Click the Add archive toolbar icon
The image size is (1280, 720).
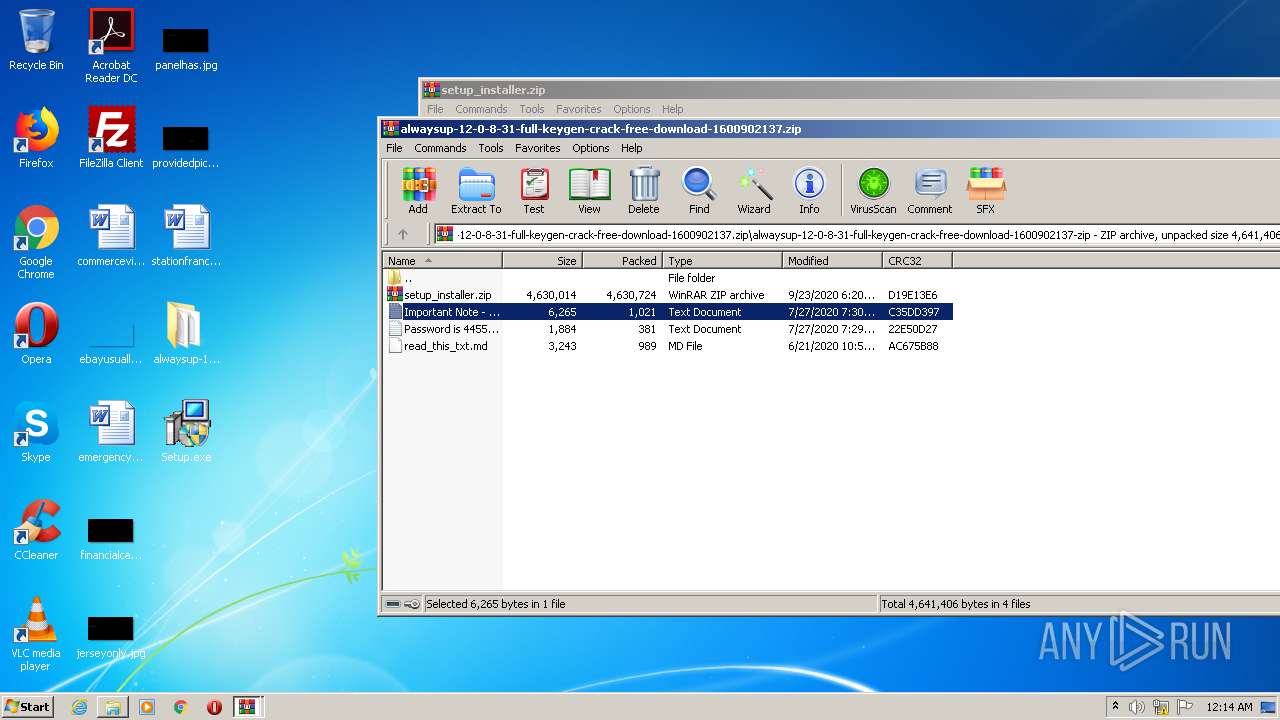pos(418,190)
